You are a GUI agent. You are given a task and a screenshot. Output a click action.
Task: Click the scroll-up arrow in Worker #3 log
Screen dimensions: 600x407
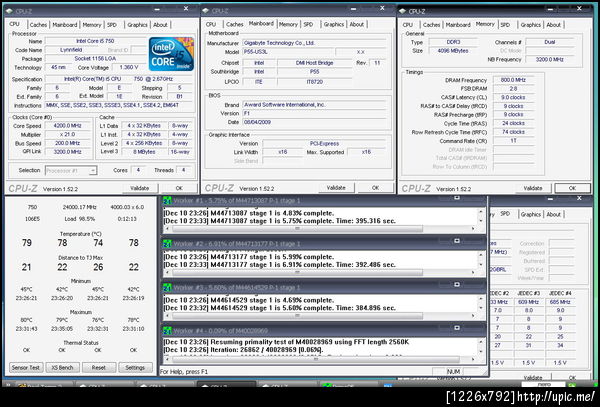tap(481, 299)
